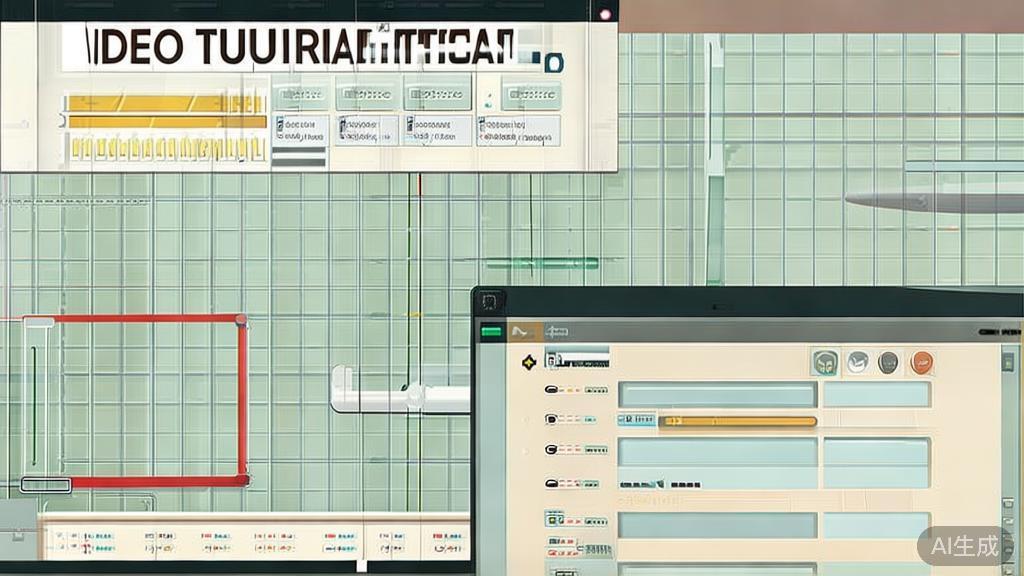Click the small window icon in the dialog corner

(486, 300)
